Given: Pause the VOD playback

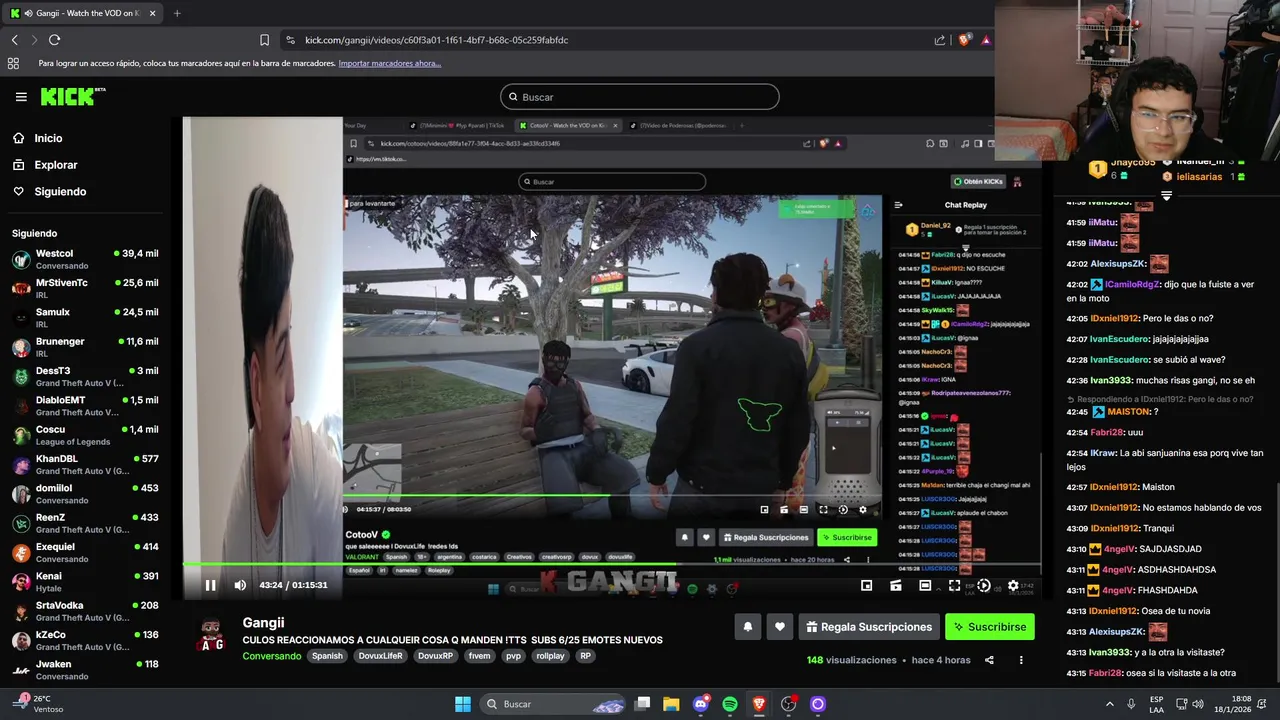Looking at the screenshot, I should [x=210, y=585].
